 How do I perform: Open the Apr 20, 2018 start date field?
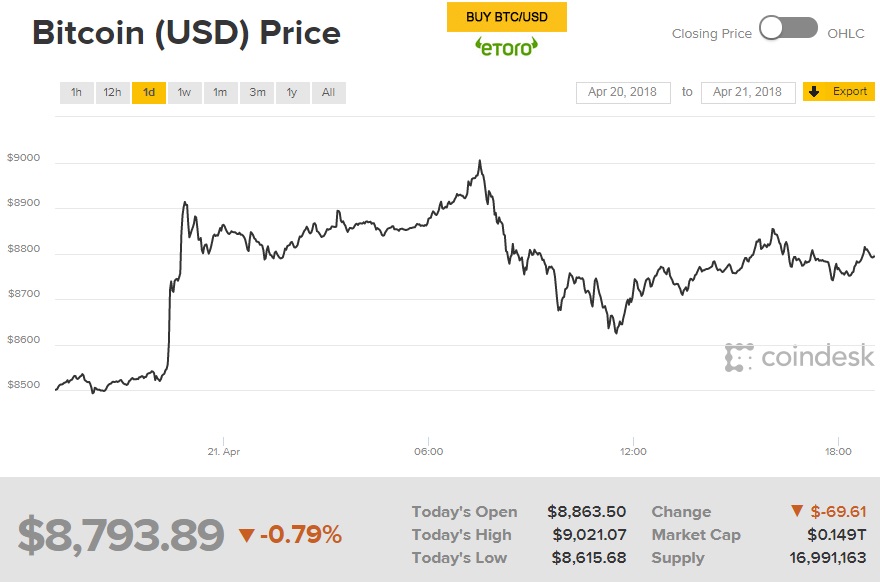622,92
